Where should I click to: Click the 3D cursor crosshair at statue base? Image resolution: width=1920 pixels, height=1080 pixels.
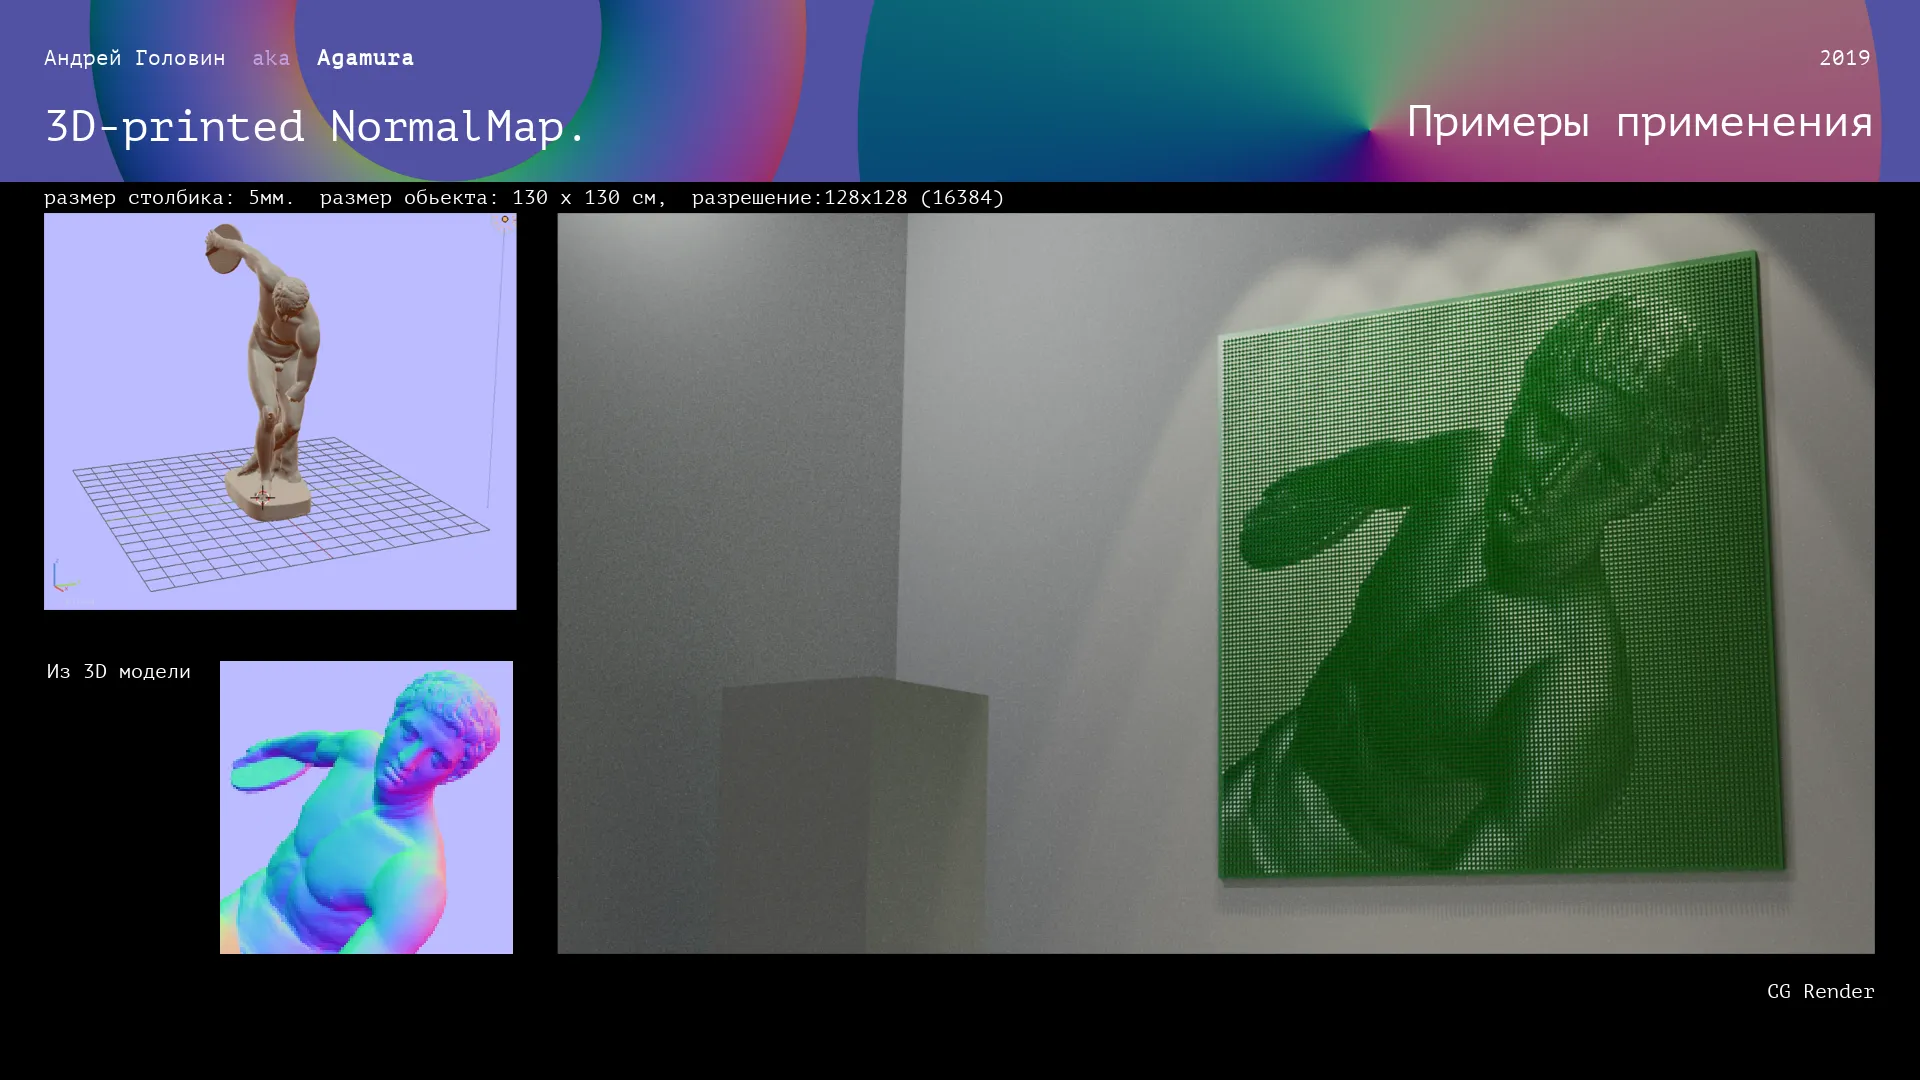[x=262, y=495]
